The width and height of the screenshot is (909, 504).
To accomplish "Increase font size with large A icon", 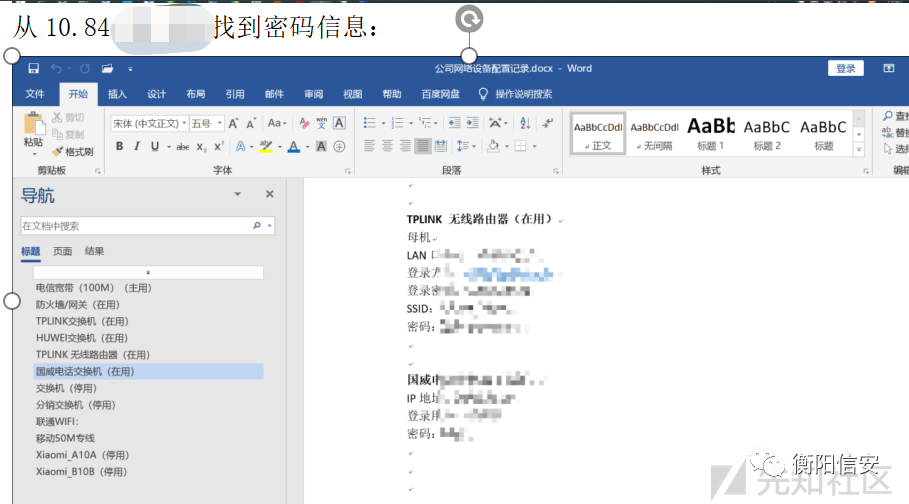I will (x=233, y=124).
